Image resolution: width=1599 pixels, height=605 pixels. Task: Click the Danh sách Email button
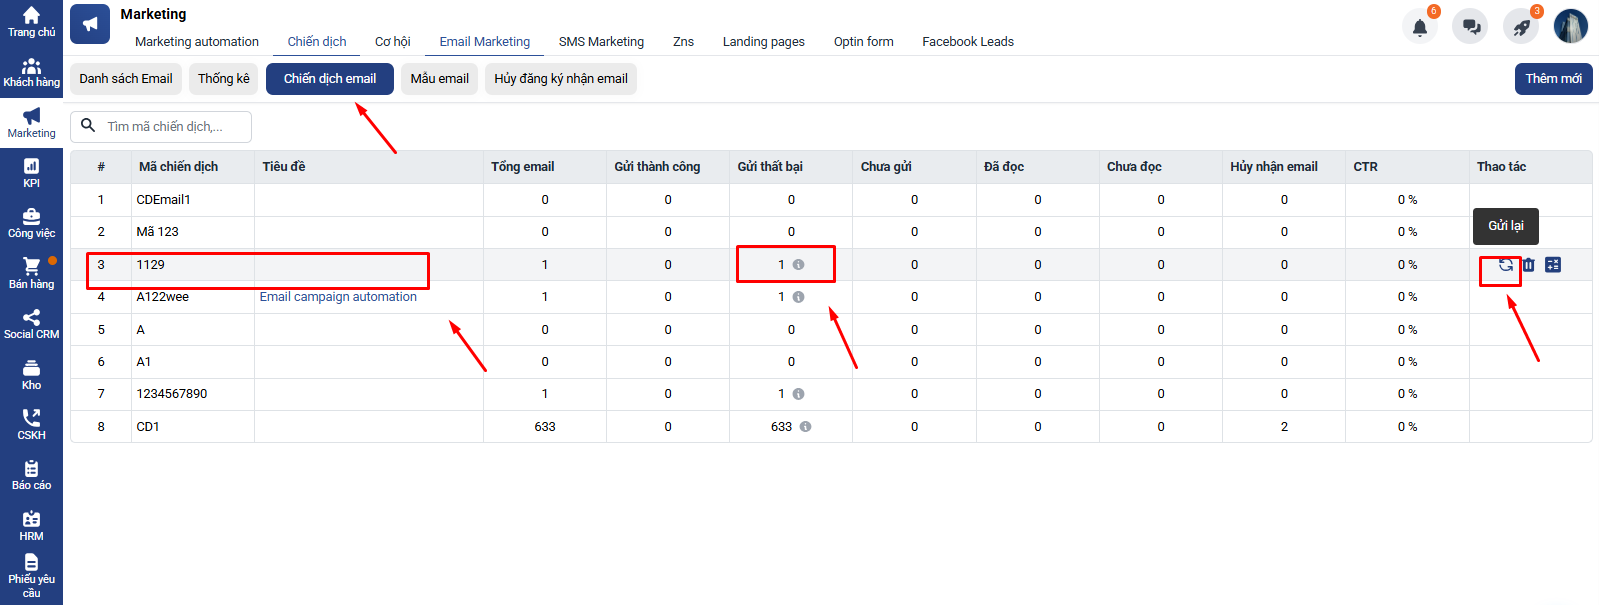pos(126,79)
